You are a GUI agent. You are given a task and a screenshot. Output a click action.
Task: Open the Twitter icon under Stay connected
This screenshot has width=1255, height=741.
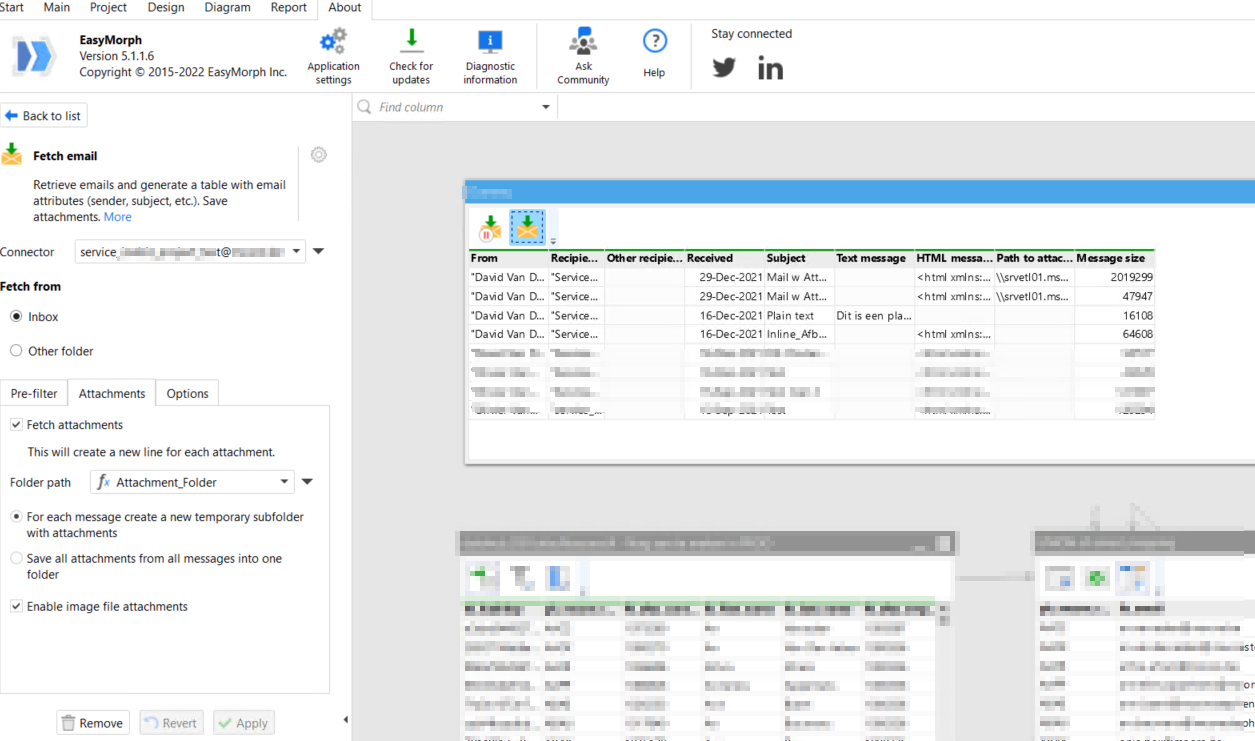click(724, 68)
